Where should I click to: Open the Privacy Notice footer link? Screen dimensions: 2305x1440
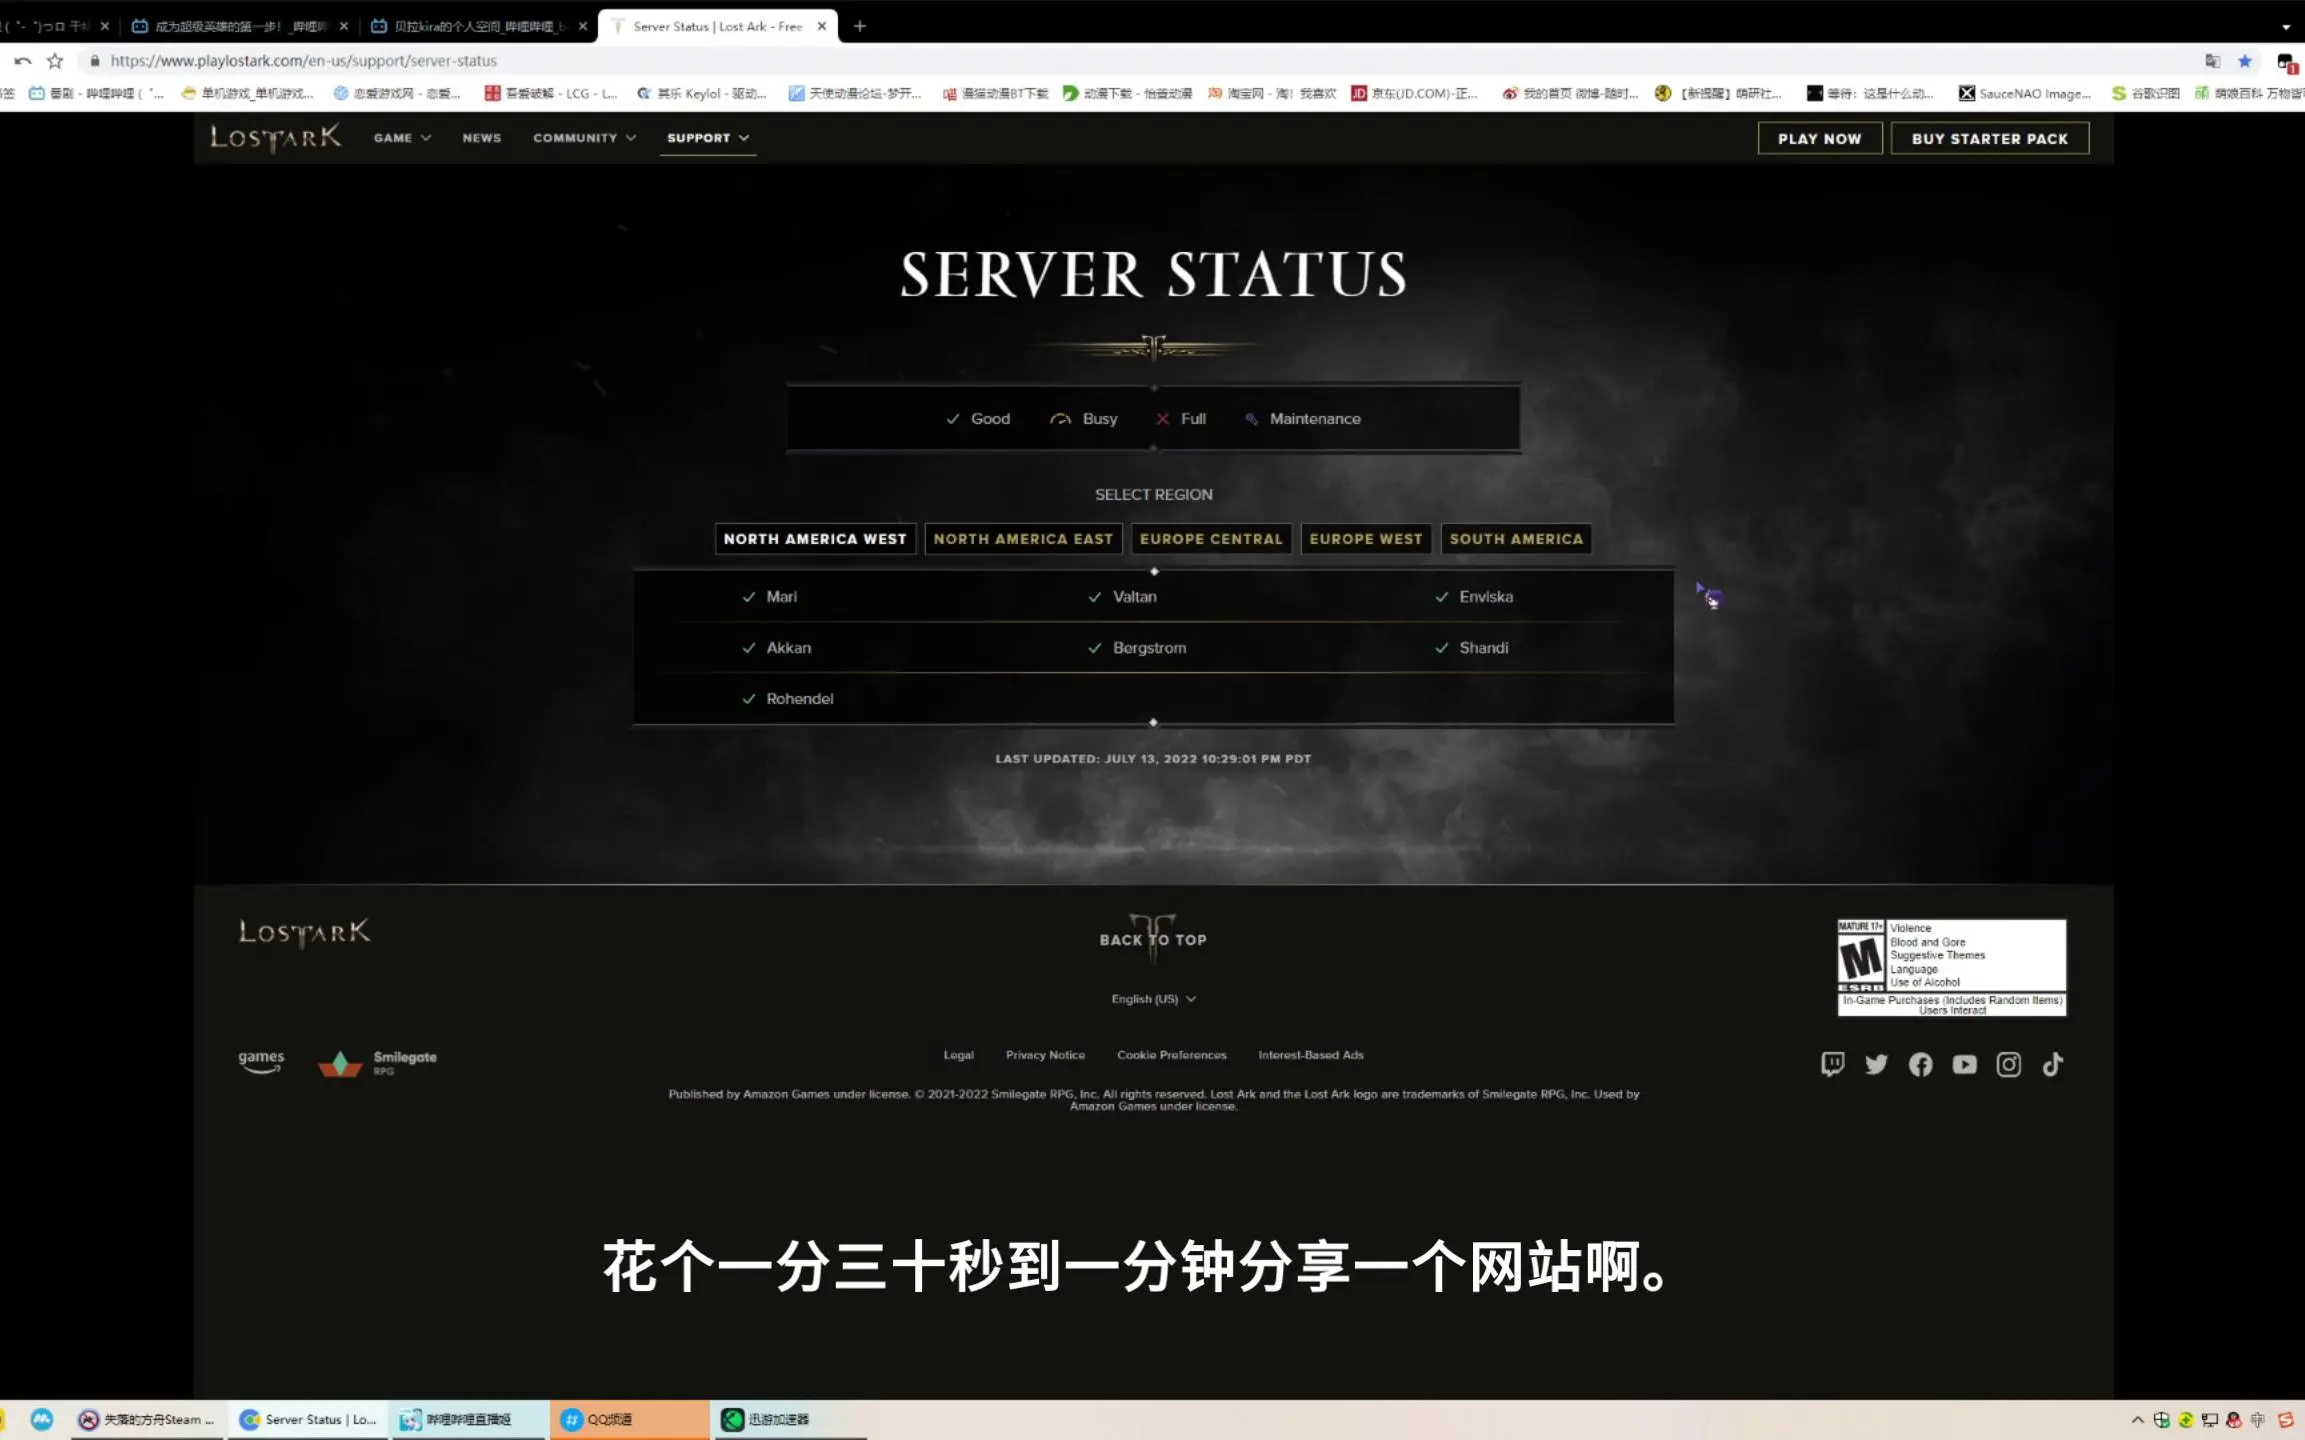(1045, 1055)
